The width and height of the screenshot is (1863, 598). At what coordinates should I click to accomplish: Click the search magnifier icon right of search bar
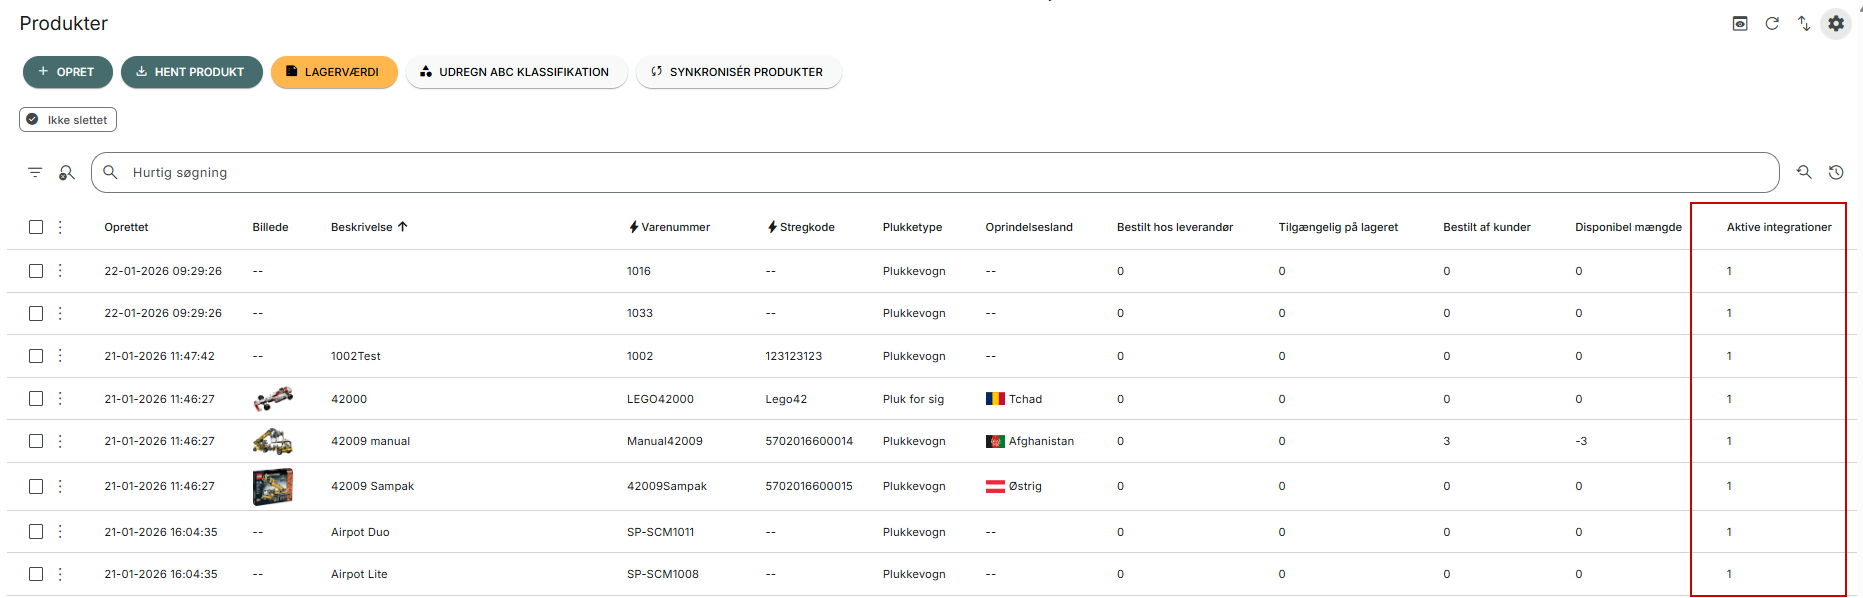1804,172
